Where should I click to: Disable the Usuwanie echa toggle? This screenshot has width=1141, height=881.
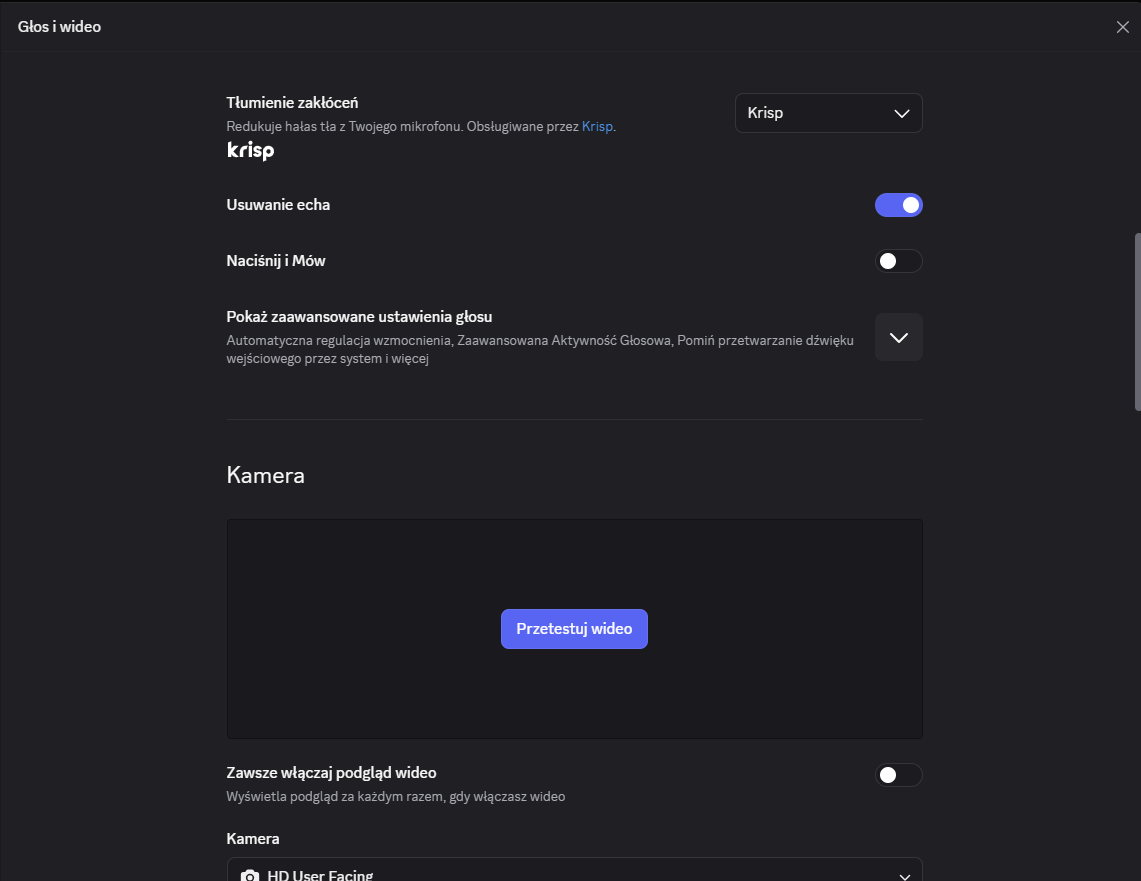[x=899, y=205]
